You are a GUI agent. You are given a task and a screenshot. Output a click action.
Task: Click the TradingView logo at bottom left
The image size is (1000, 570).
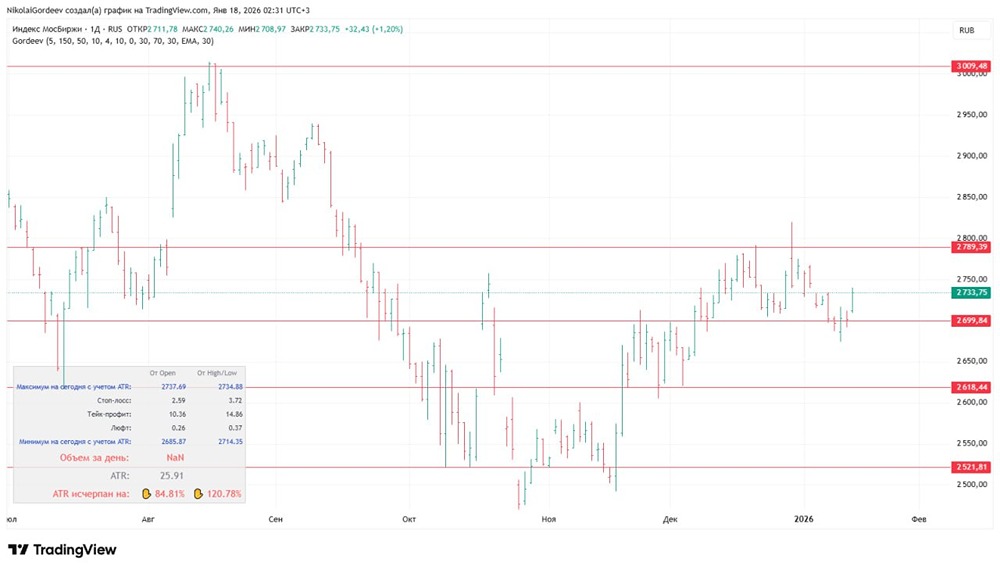62,549
